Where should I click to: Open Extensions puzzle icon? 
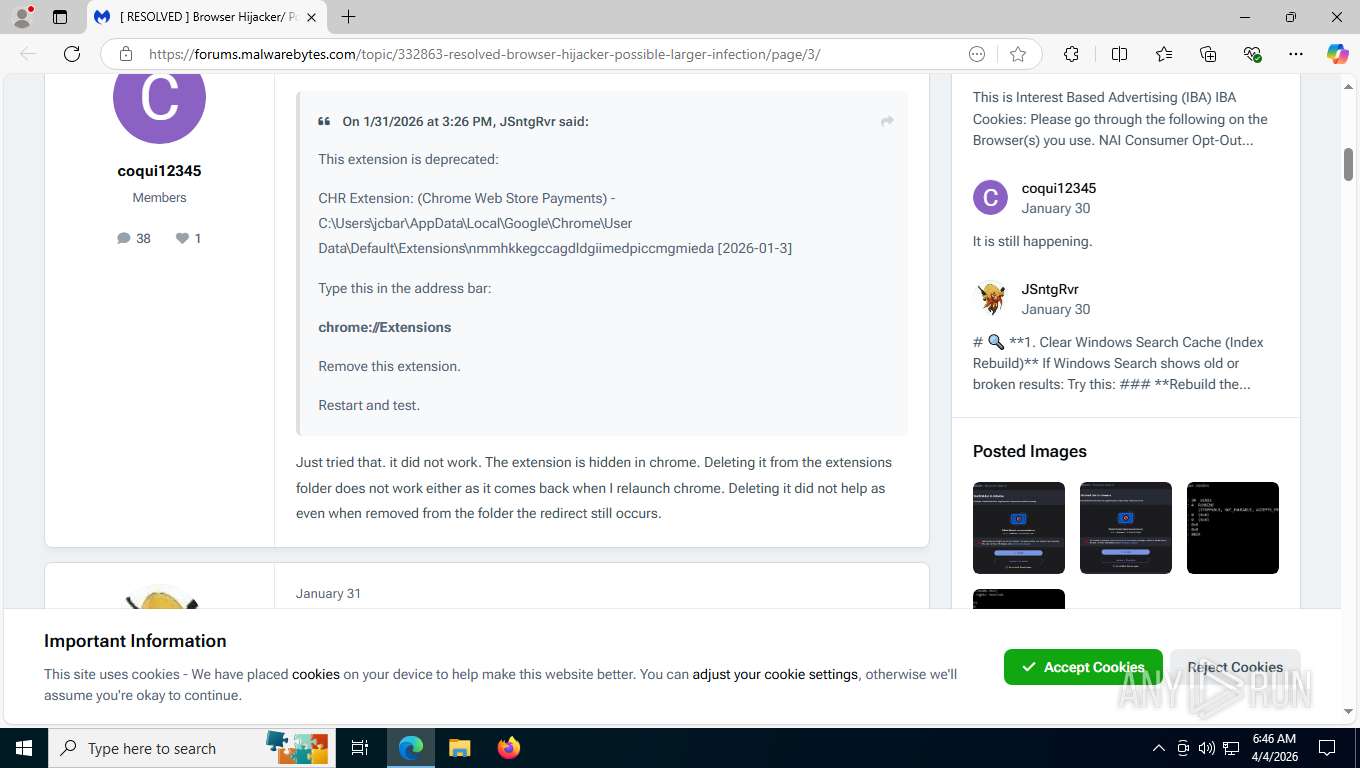(x=1071, y=54)
